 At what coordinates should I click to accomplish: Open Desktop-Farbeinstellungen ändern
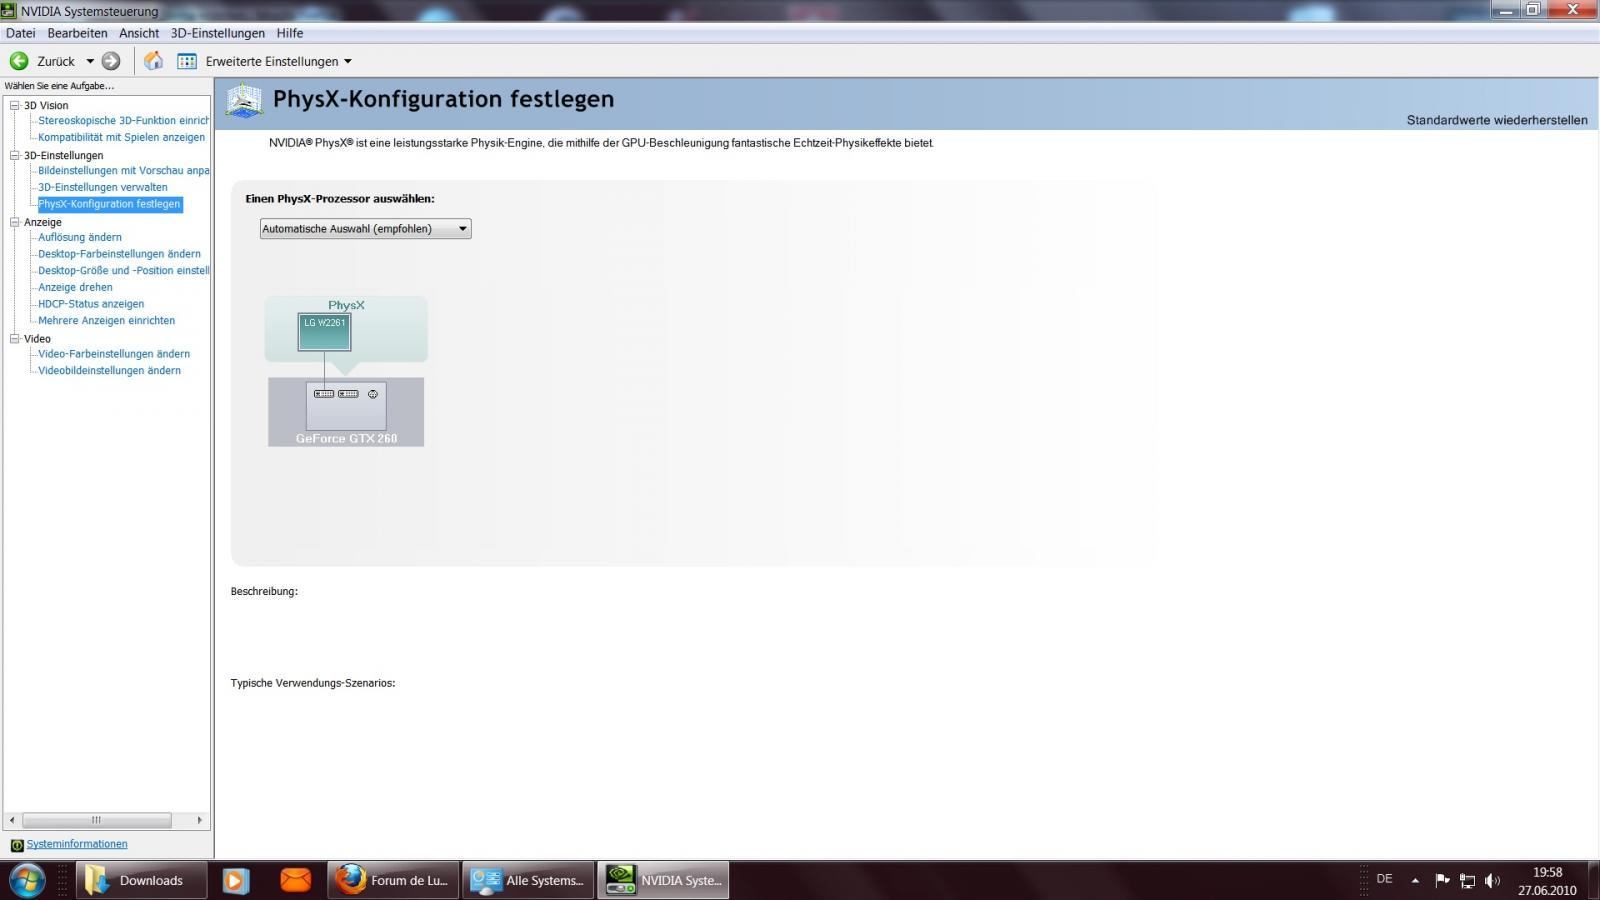(x=119, y=254)
